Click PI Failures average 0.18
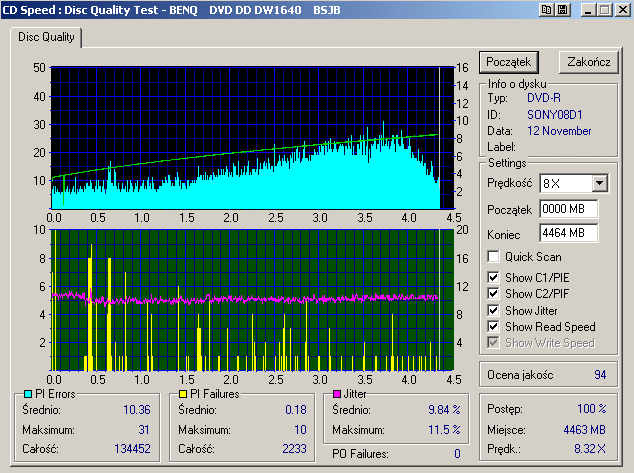634x473 pixels. tap(296, 410)
